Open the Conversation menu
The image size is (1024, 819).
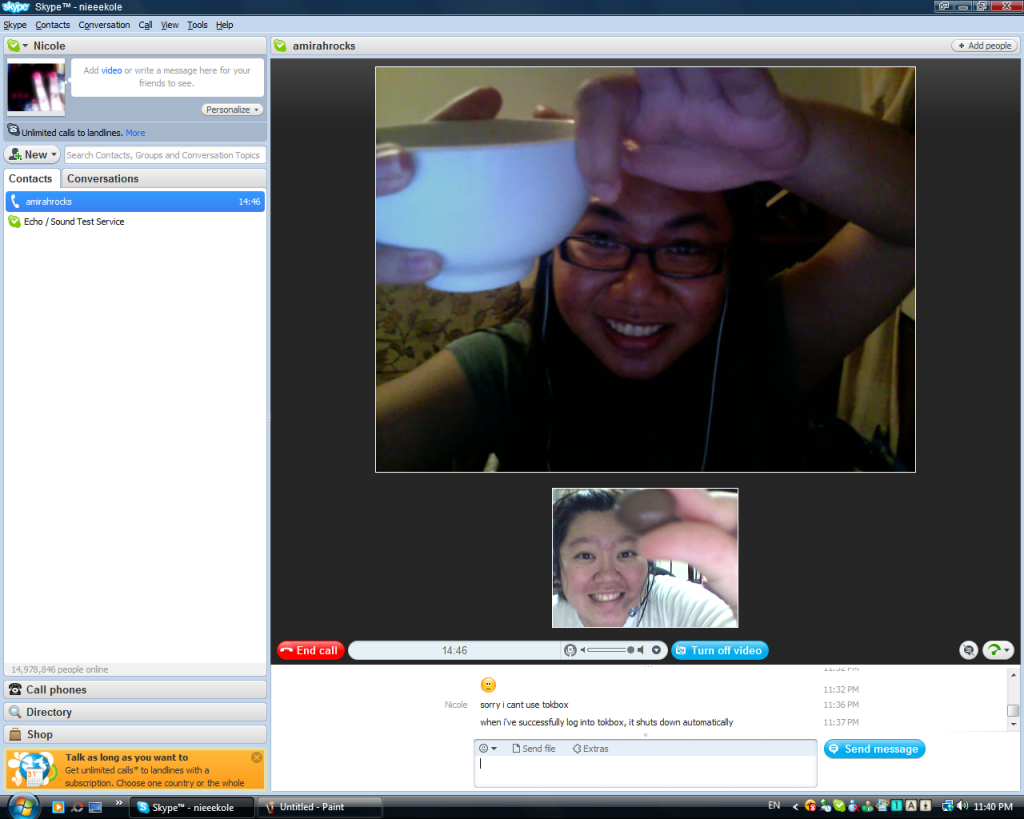[x=104, y=25]
